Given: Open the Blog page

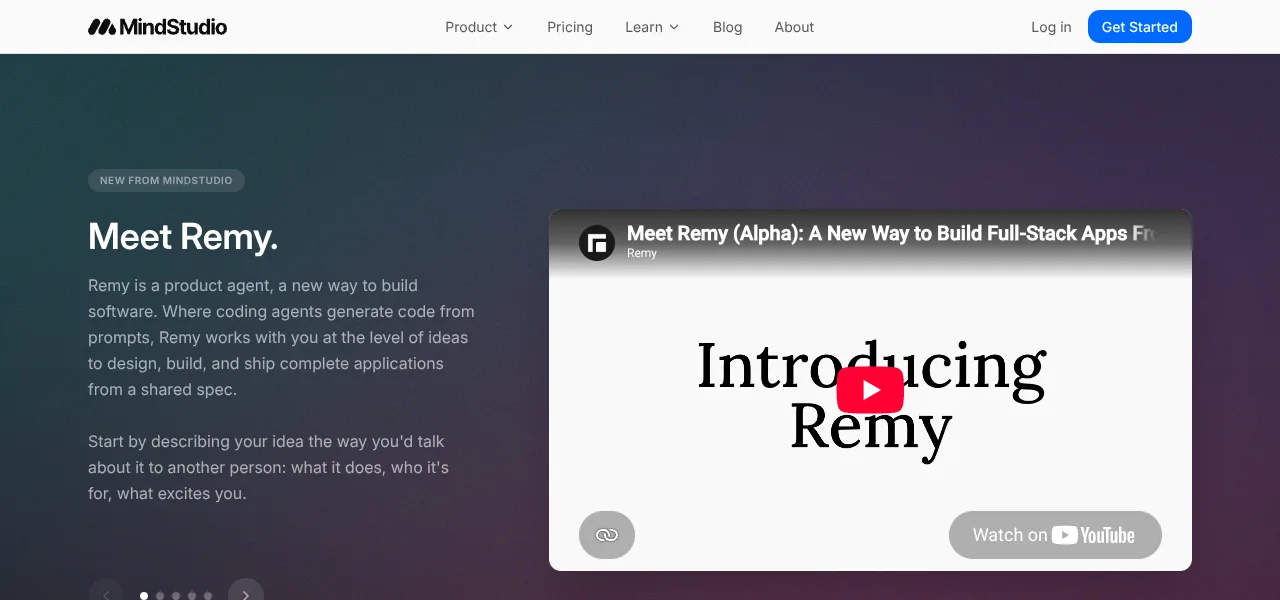Looking at the screenshot, I should tap(727, 27).
